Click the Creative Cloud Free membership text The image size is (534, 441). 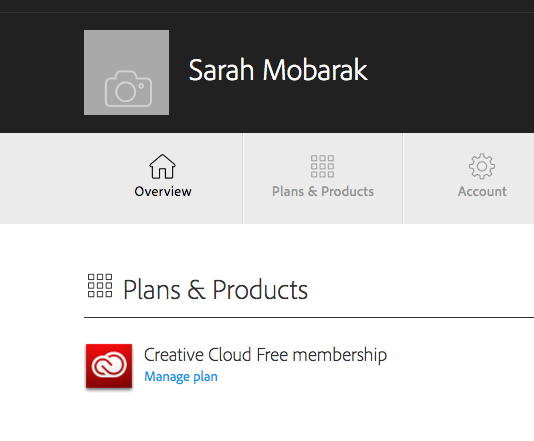(x=265, y=355)
